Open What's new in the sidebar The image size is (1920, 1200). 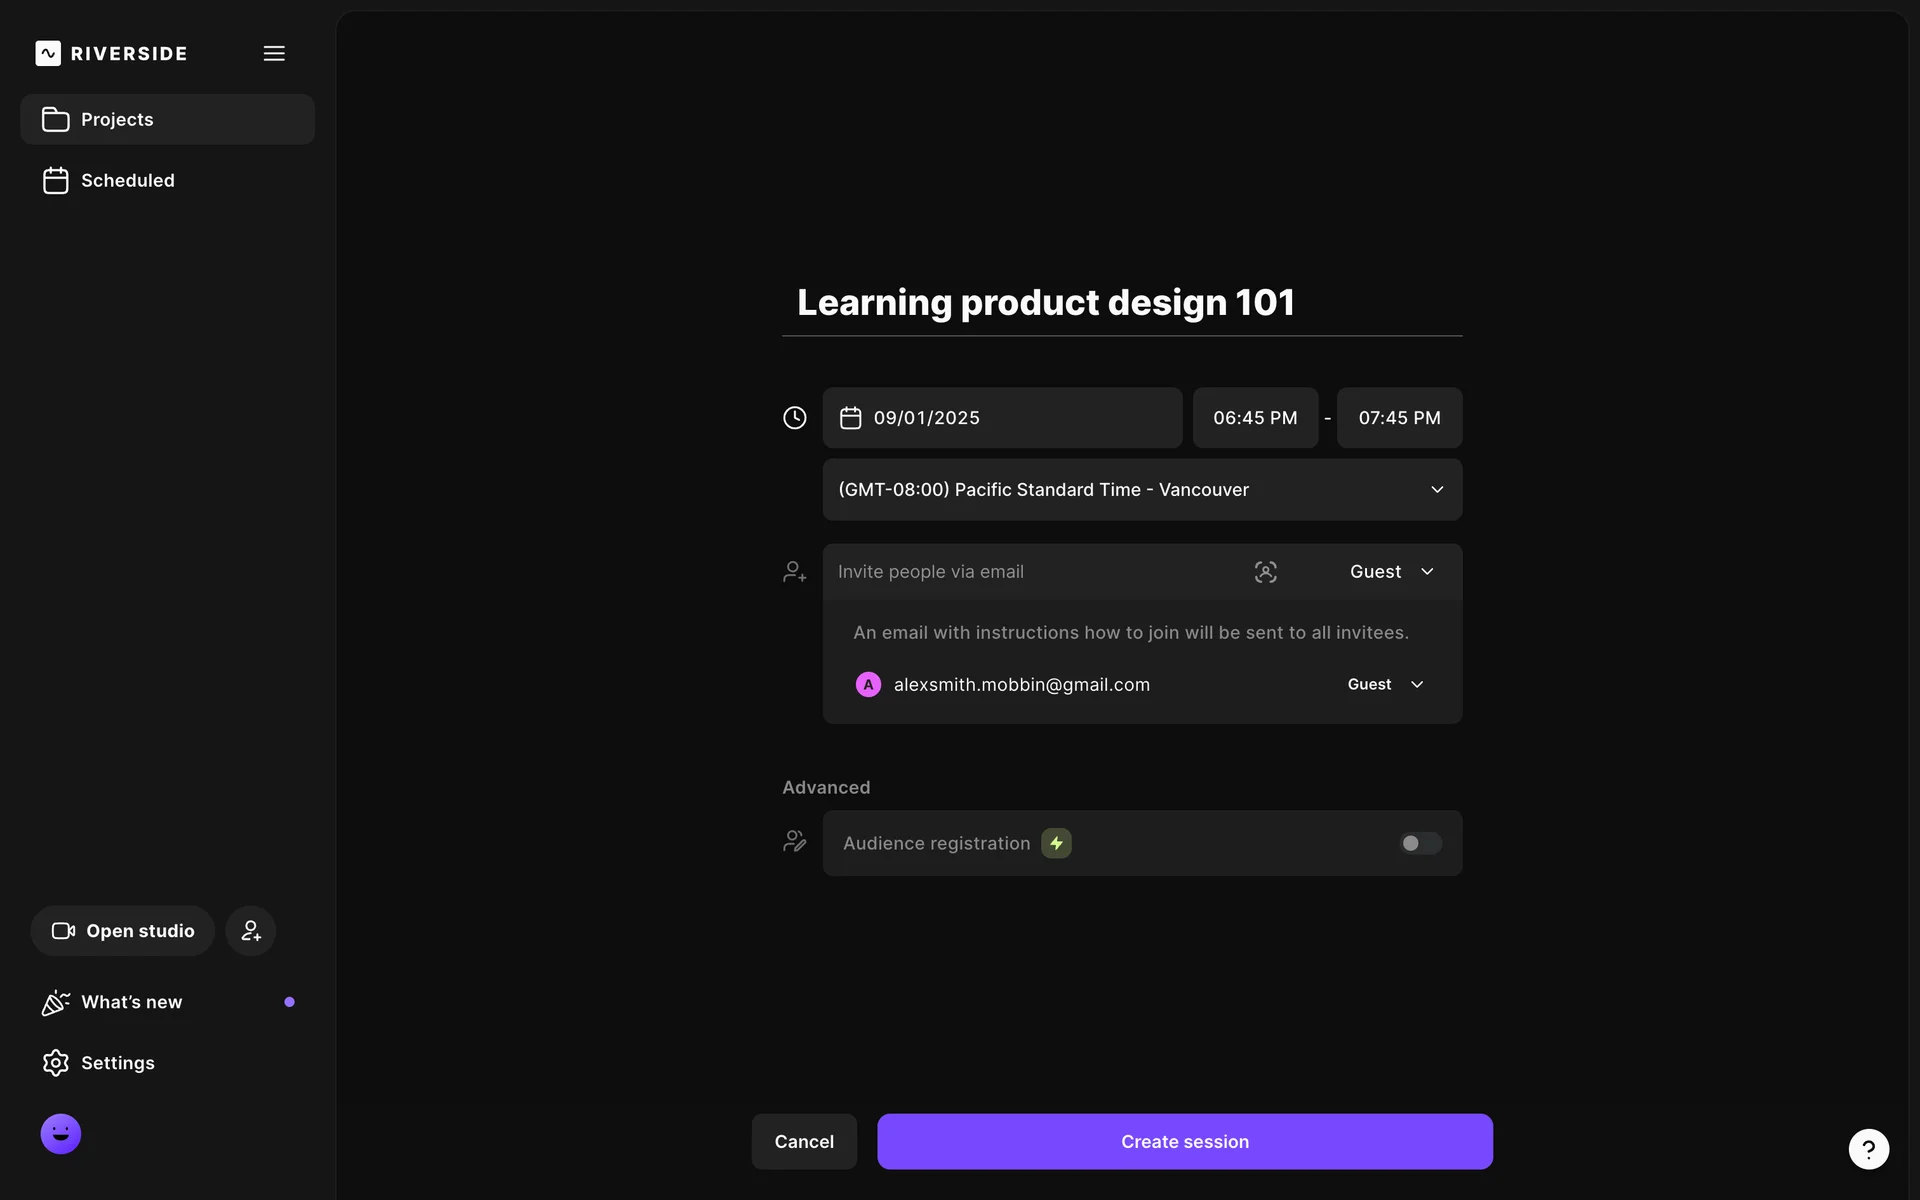pyautogui.click(x=131, y=1002)
